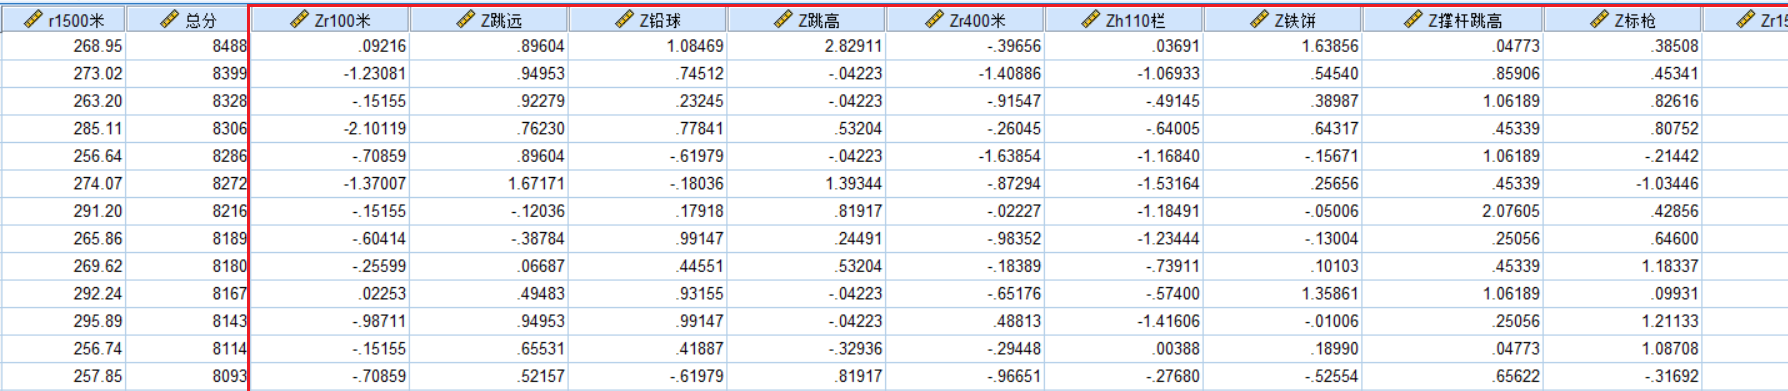The image size is (1788, 391).
Task: Click Z撑杆跳高 cell 2.07605
Action: point(1453,211)
